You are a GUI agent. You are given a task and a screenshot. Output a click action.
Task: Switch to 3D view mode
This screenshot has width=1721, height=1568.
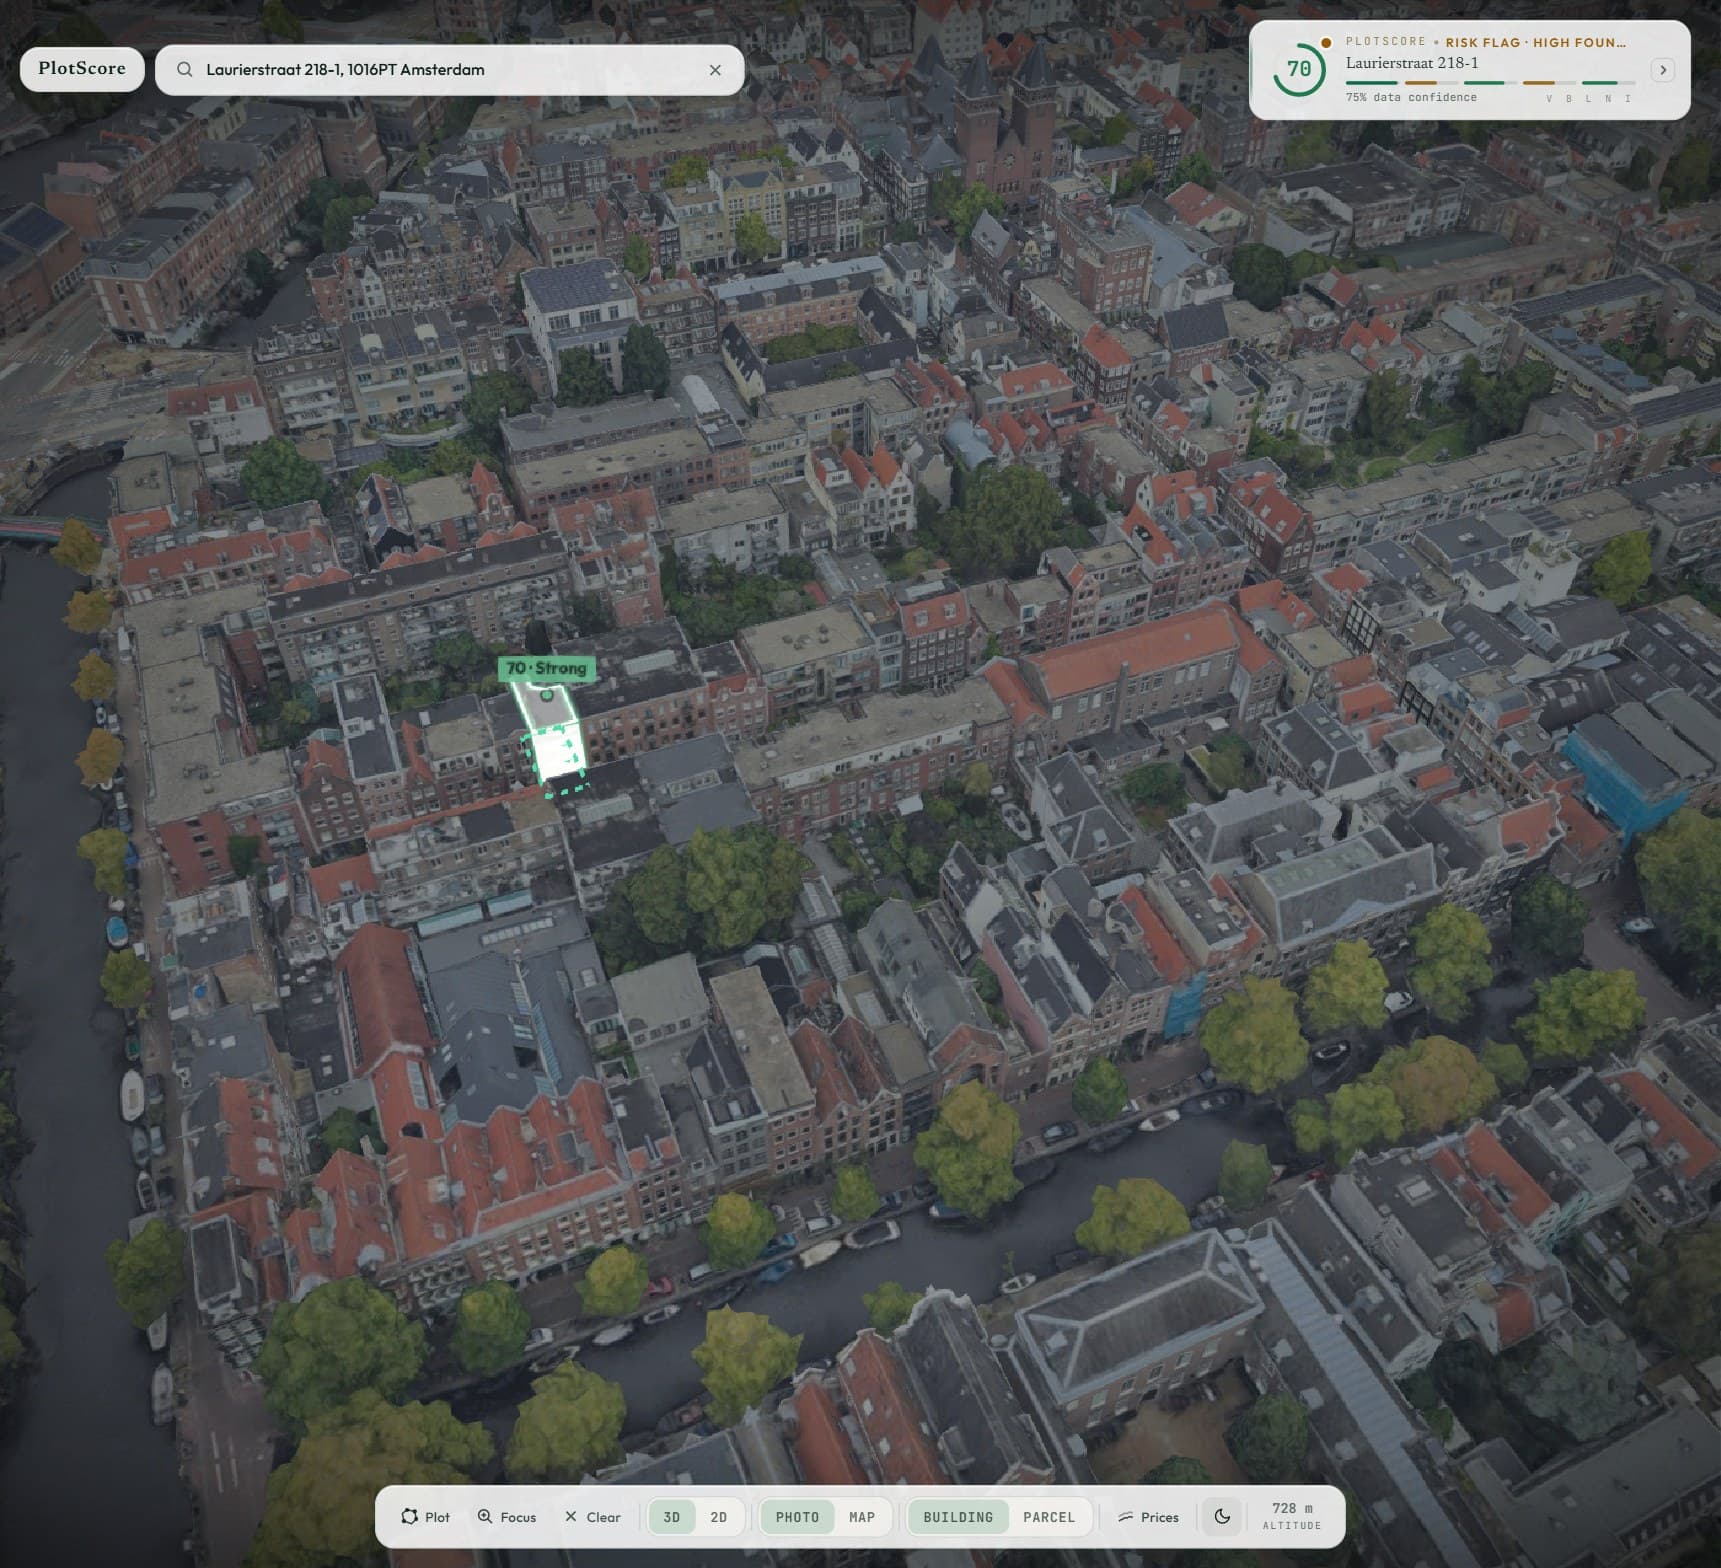pyautogui.click(x=672, y=1517)
